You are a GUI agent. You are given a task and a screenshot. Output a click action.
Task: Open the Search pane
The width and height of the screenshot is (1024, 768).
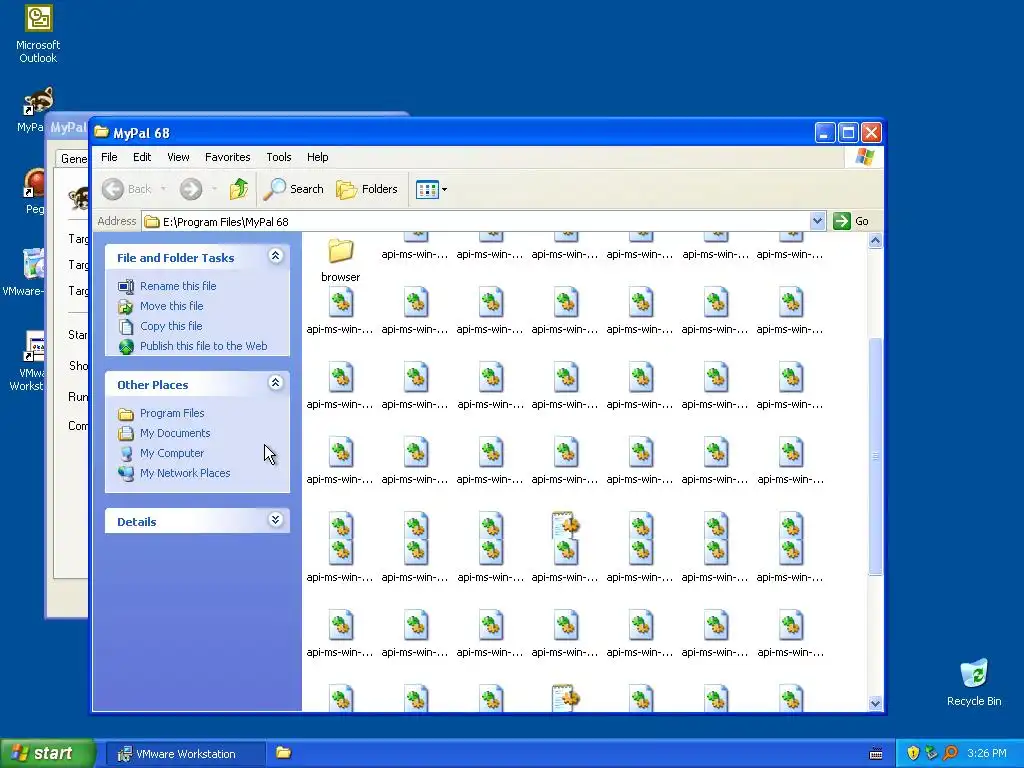pos(294,189)
